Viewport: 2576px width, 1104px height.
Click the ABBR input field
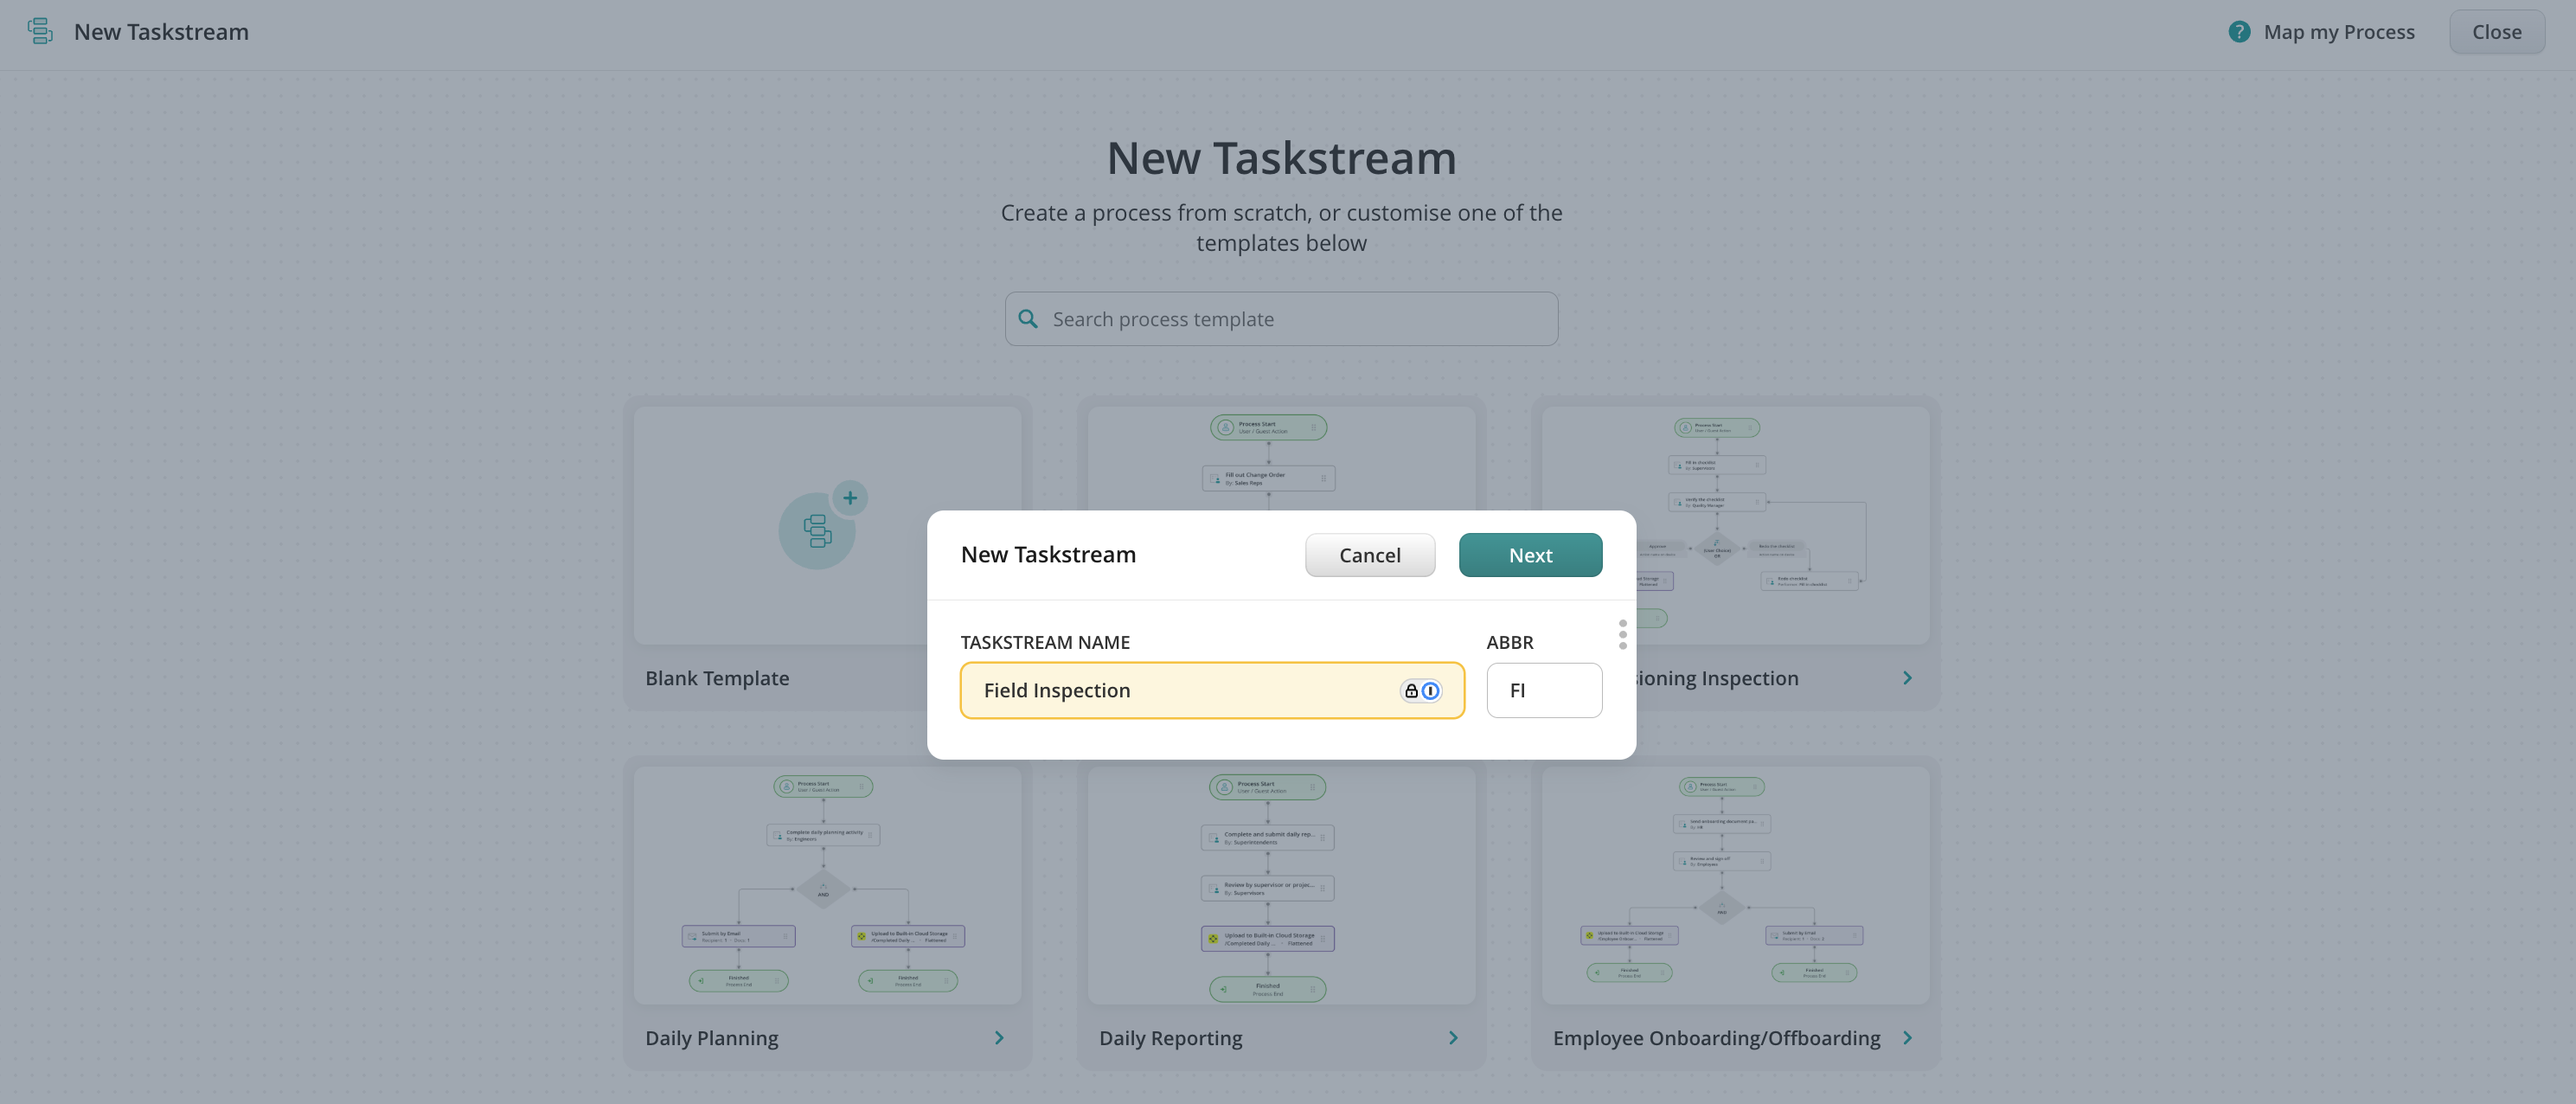pos(1543,690)
